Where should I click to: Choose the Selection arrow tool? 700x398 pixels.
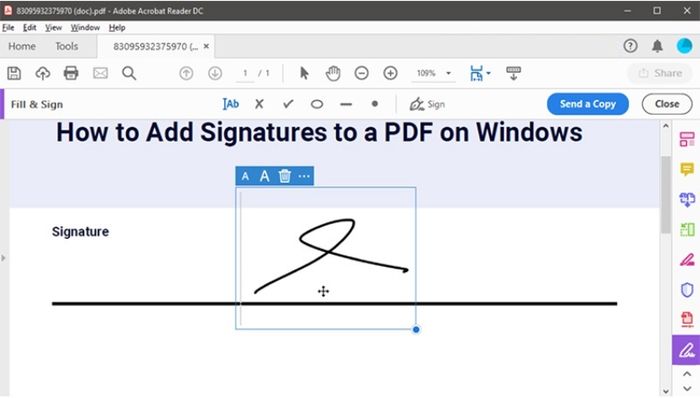[304, 73]
